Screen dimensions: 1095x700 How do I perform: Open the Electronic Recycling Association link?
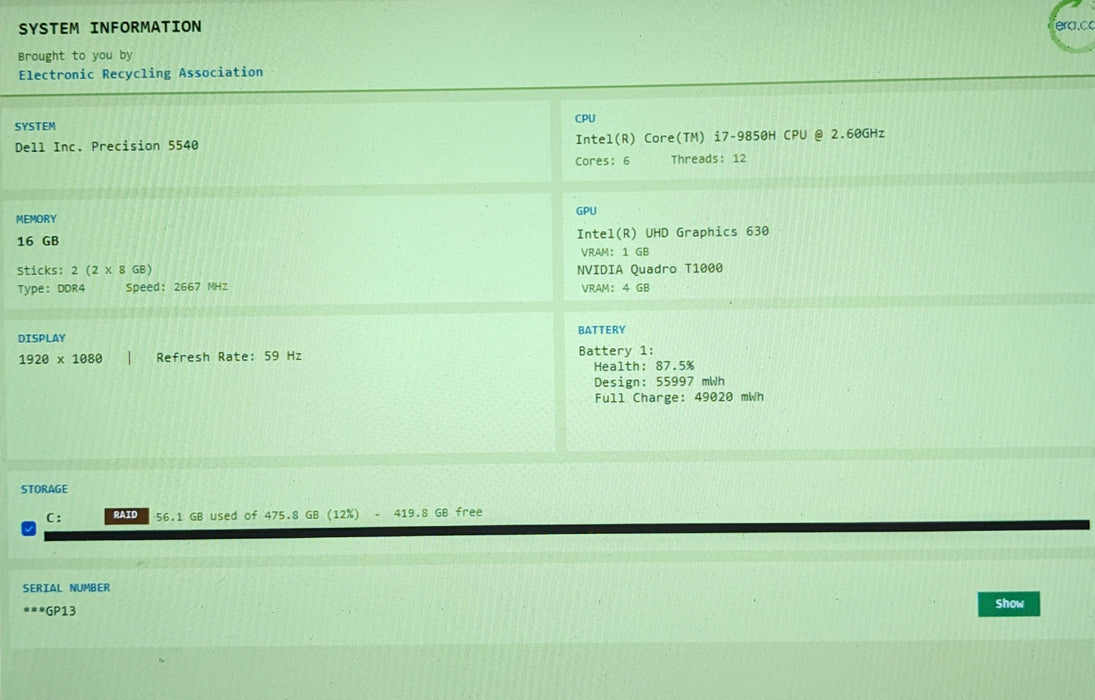(140, 73)
